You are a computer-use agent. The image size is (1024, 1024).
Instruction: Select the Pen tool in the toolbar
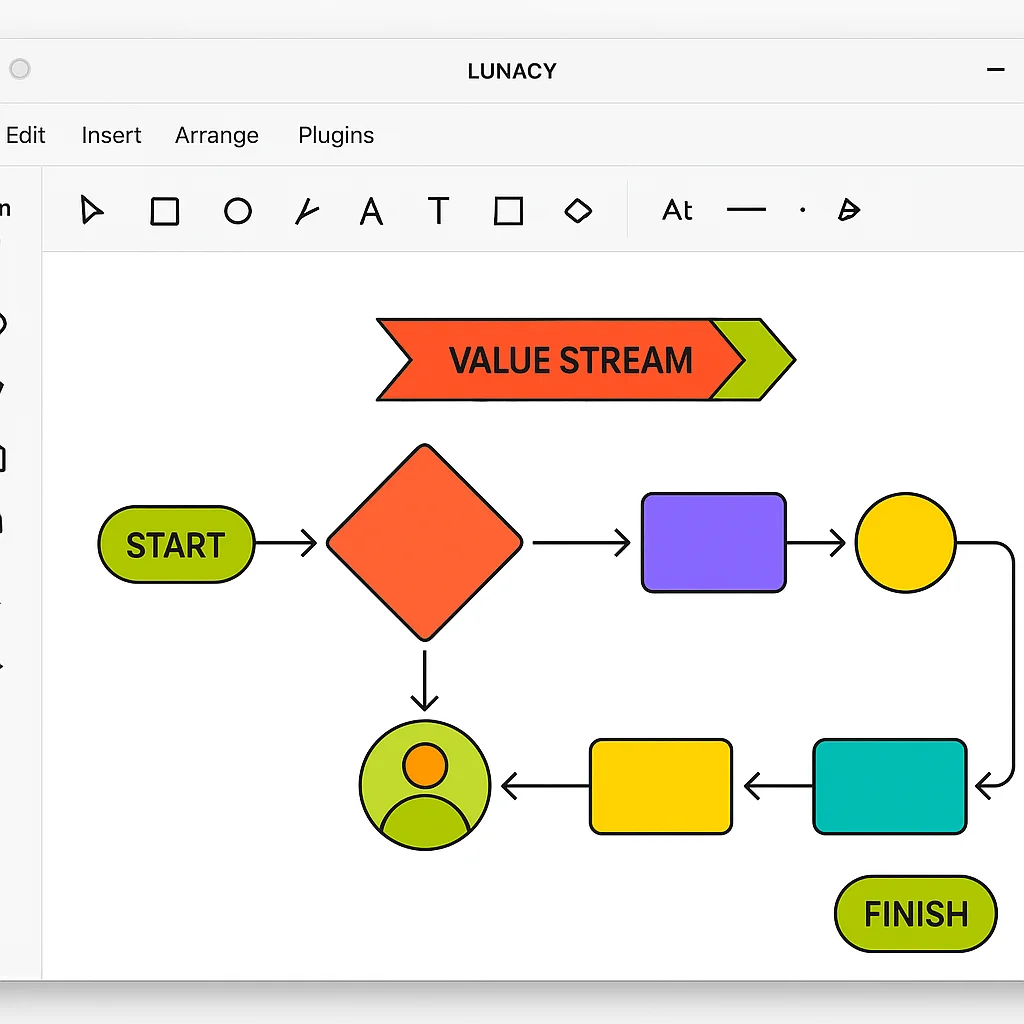point(306,211)
